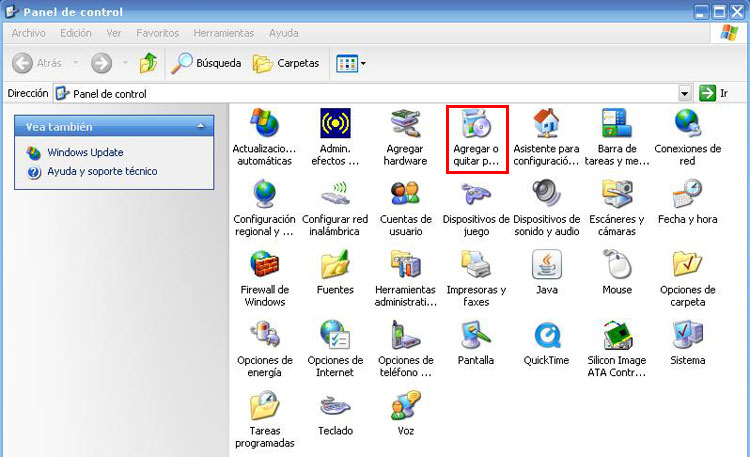Click the Ir go button
750x457 pixels.
[714, 93]
